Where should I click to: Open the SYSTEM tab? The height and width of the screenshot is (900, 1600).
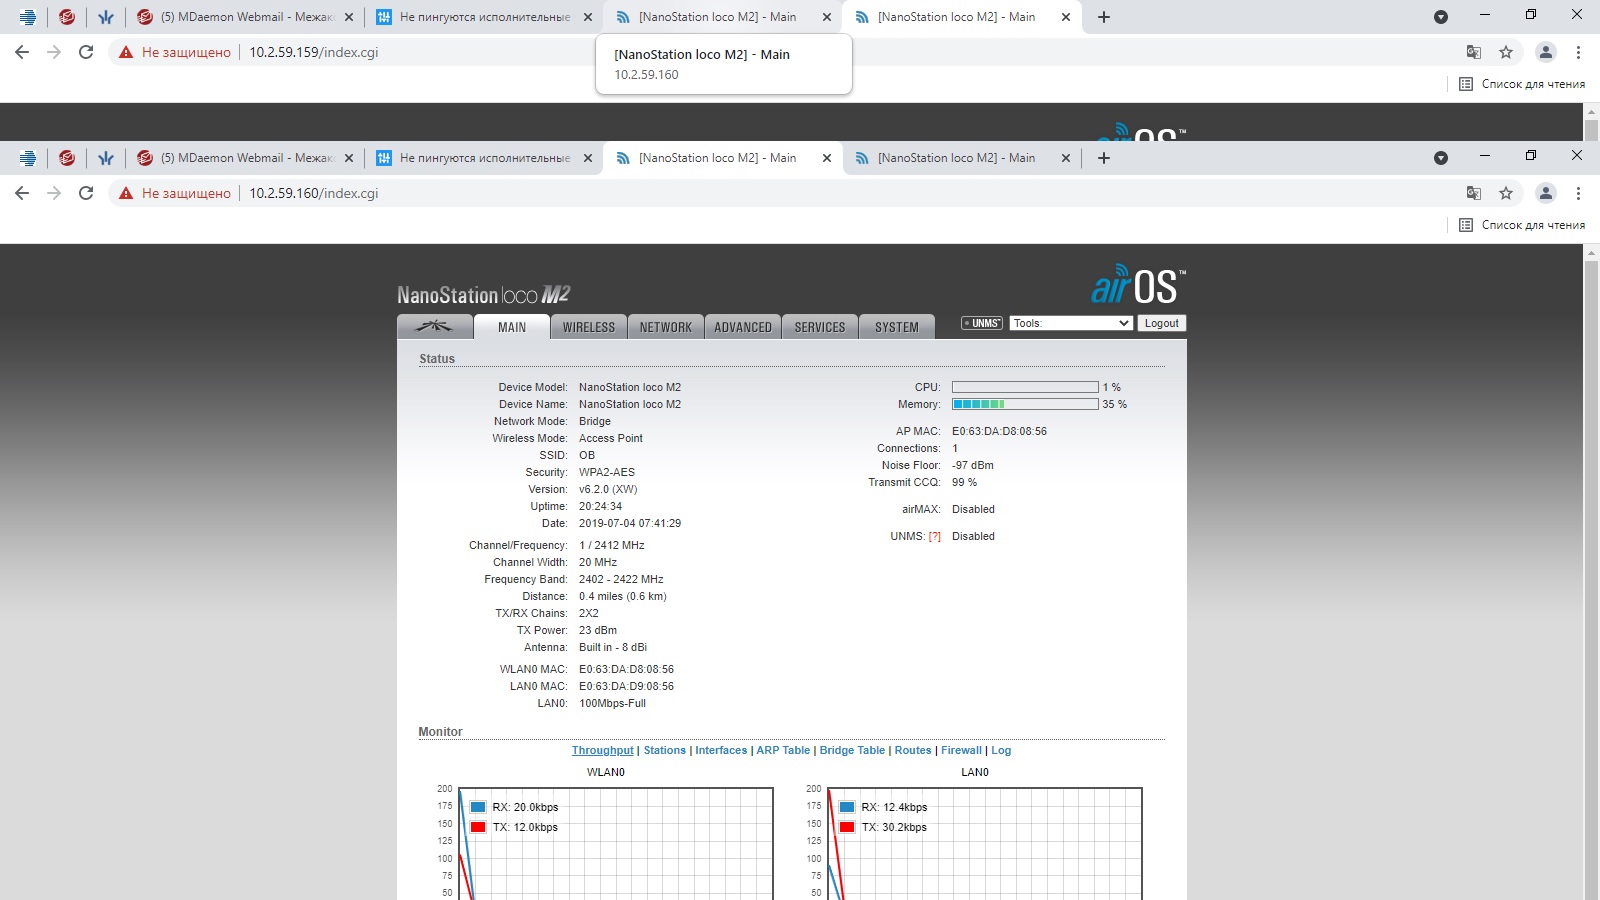pos(897,327)
